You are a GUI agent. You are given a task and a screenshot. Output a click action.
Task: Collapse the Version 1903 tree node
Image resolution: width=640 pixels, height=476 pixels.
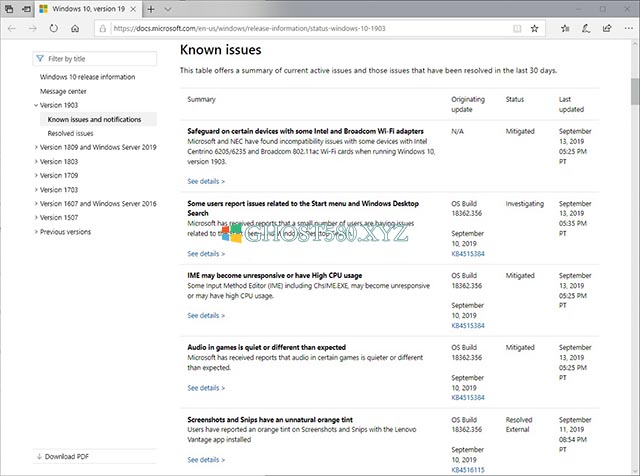(x=35, y=105)
